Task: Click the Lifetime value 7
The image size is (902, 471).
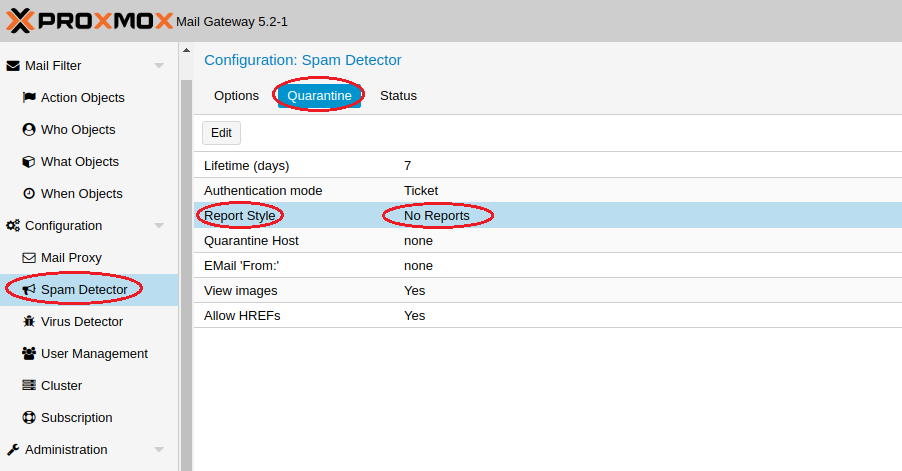Action: 407,166
